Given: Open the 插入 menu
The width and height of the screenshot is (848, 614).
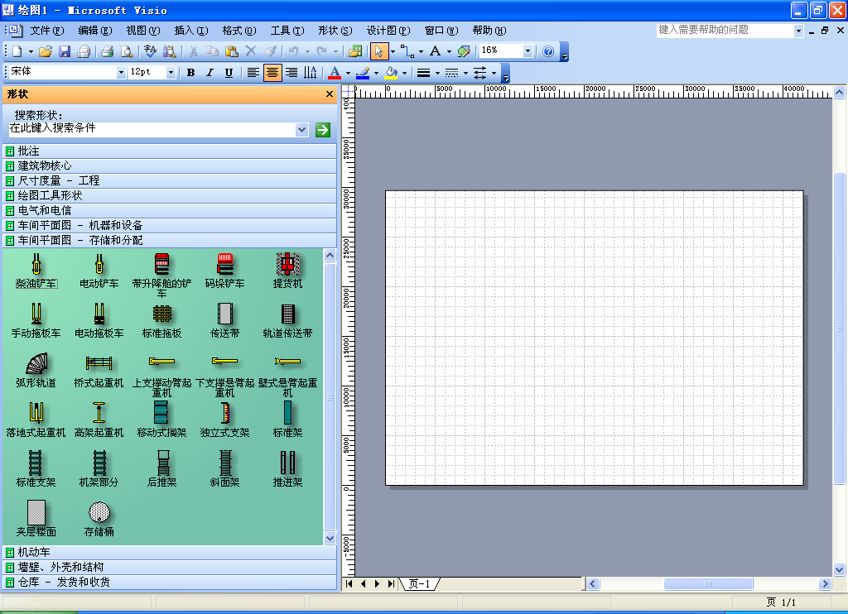Looking at the screenshot, I should (x=191, y=31).
